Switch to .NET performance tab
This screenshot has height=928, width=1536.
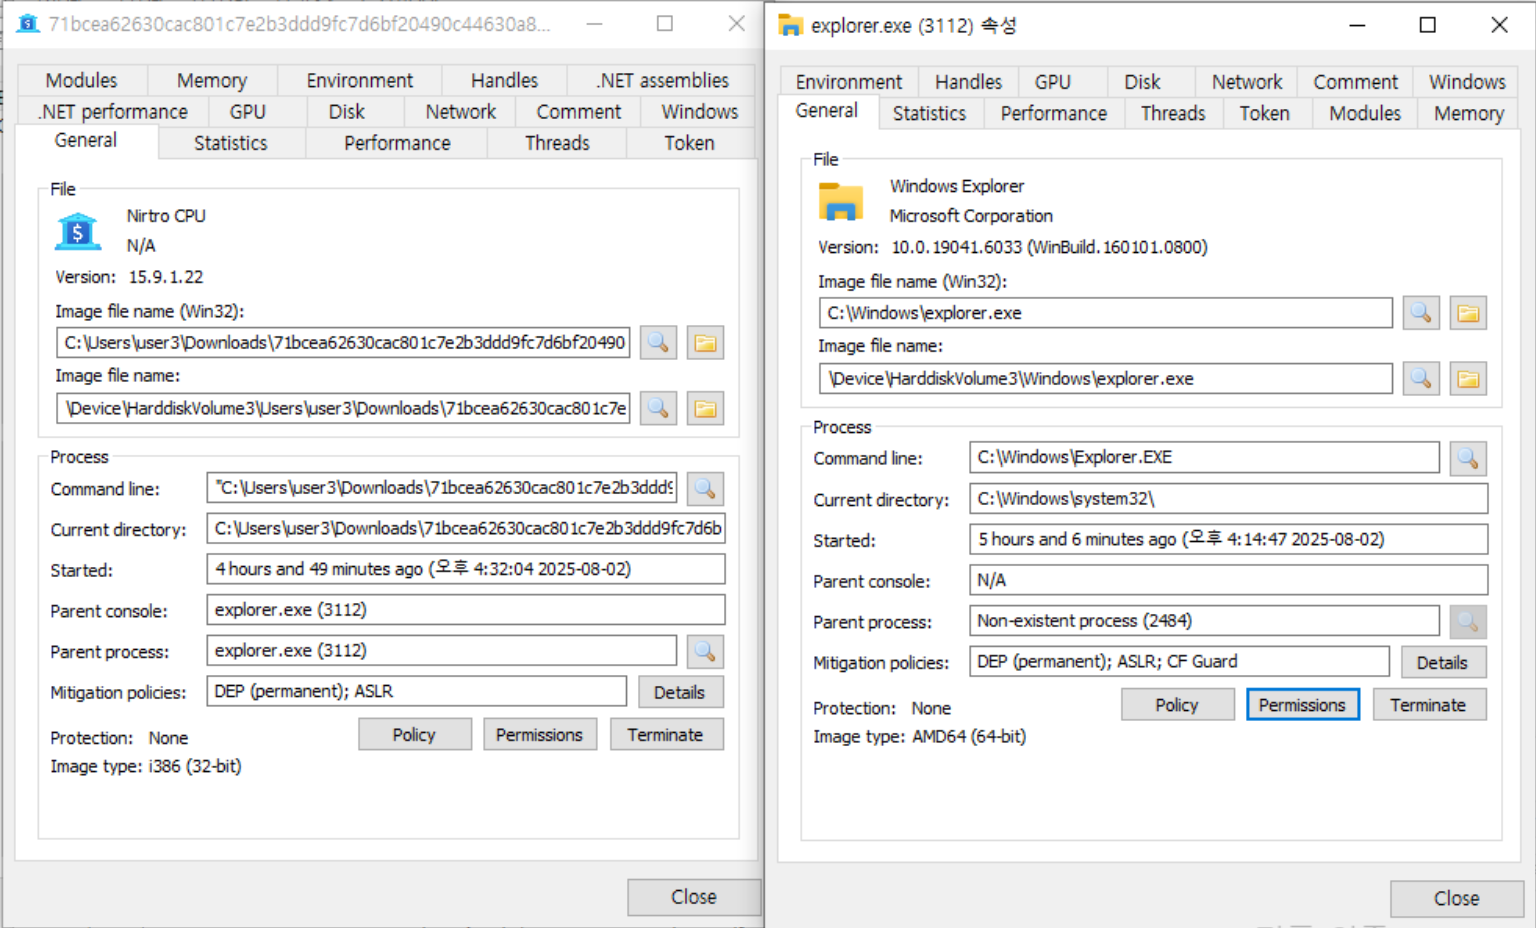click(113, 111)
